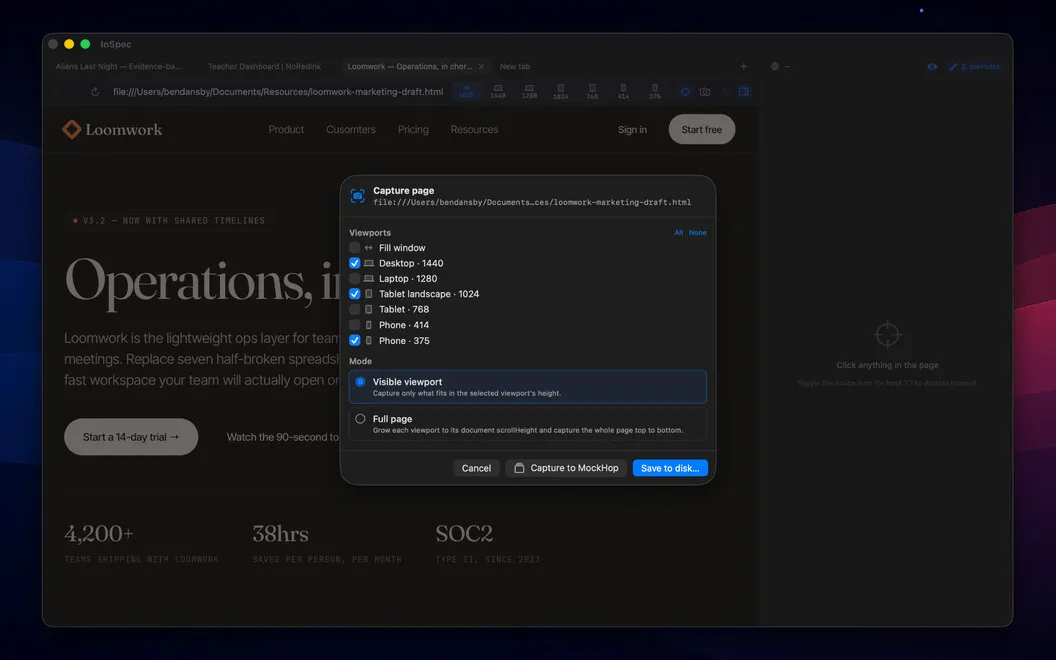This screenshot has height=660, width=1056.
Task: Click the eye icon beside overrides
Action: (932, 67)
